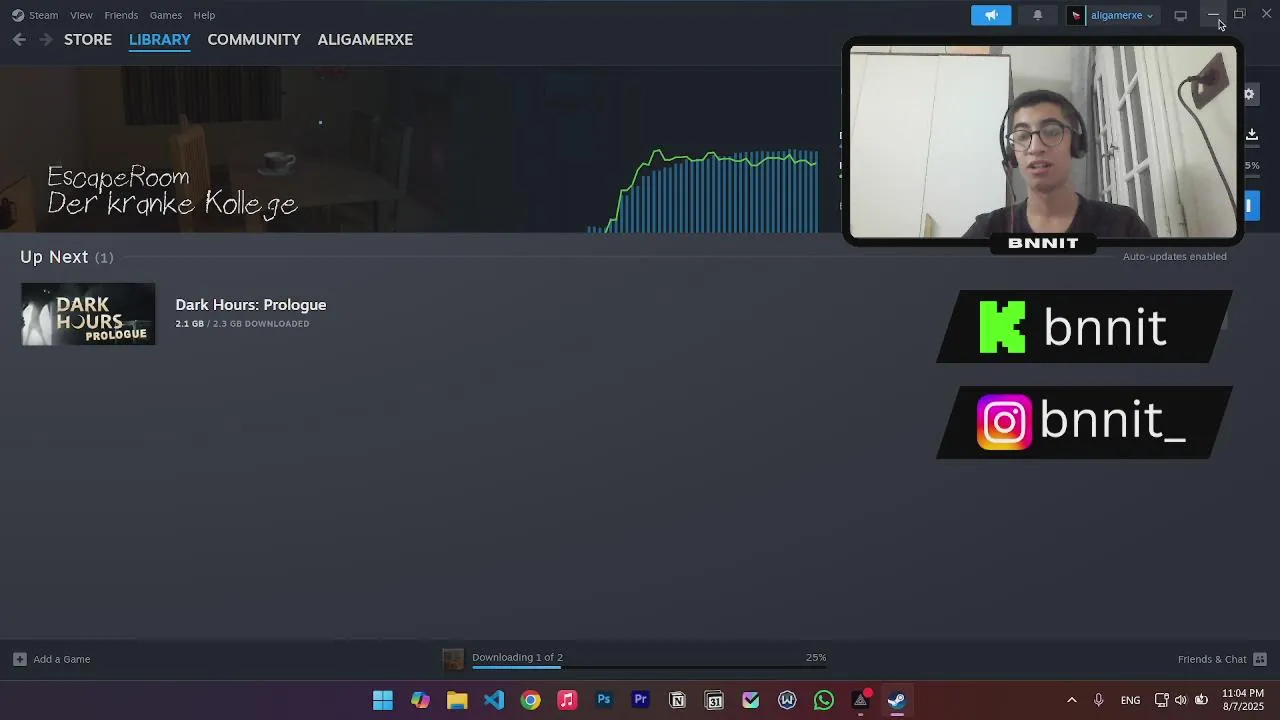Open WhatsApp from the taskbar
The height and width of the screenshot is (720, 1280).
click(824, 700)
